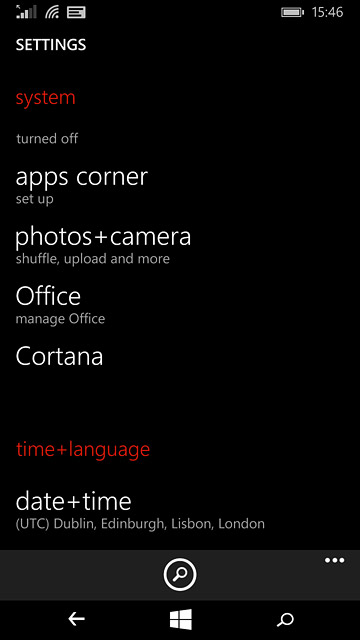Tap the 'manage Office' subtitle text
The height and width of the screenshot is (640, 360).
[x=60, y=318]
